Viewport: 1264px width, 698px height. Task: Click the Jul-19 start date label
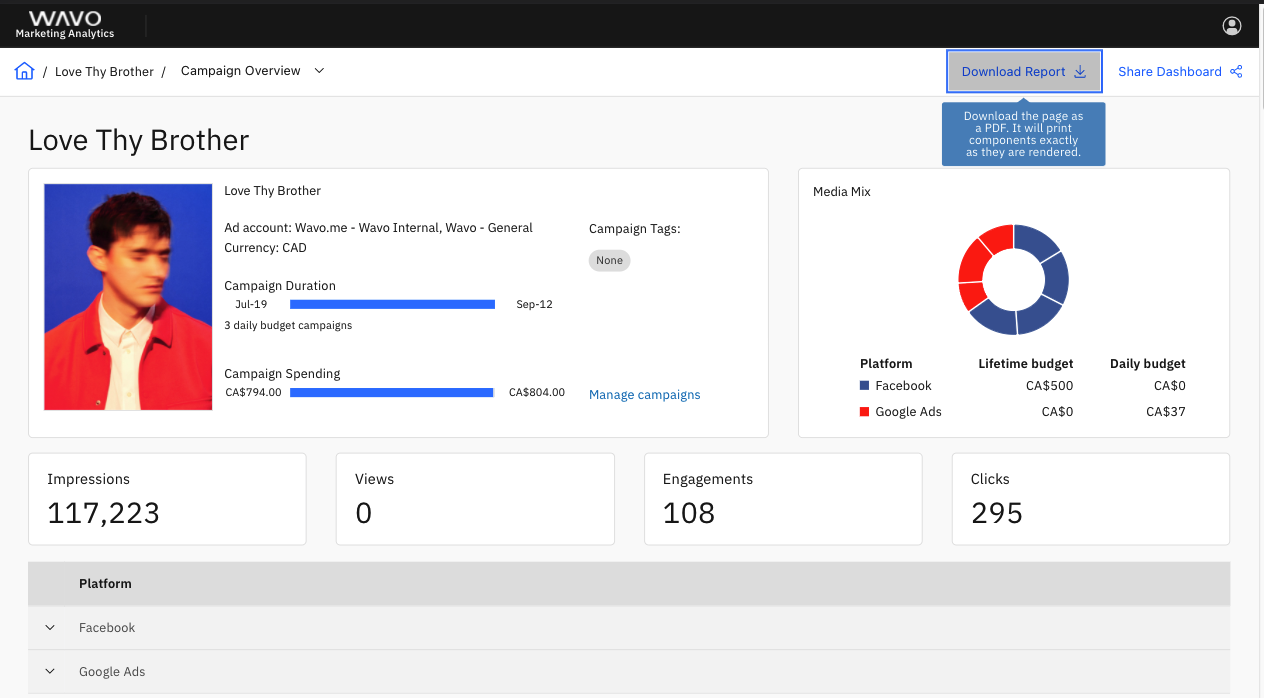[x=251, y=304]
